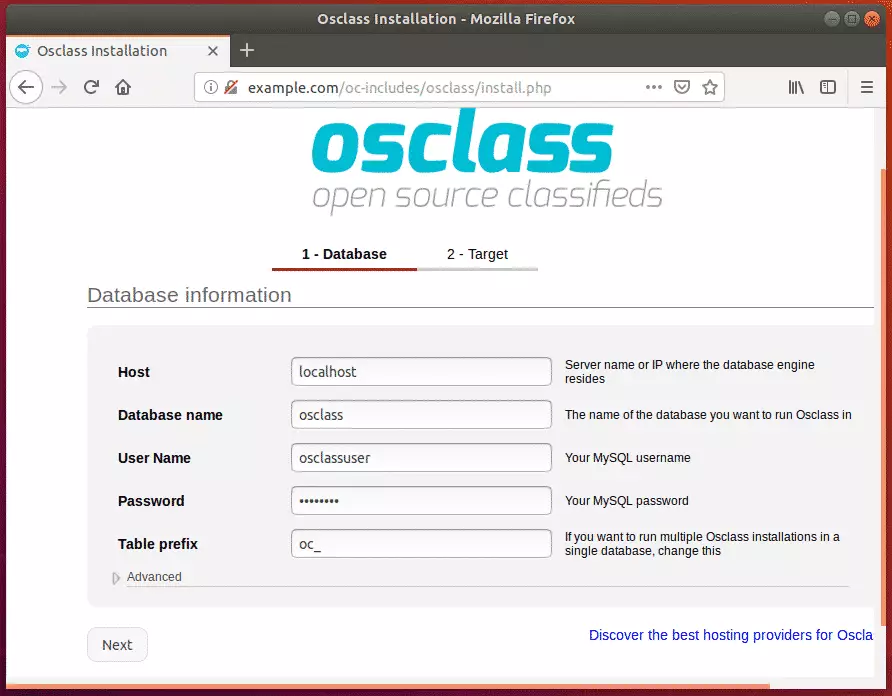
Task: Open page actions three-dot menu
Action: (x=654, y=87)
